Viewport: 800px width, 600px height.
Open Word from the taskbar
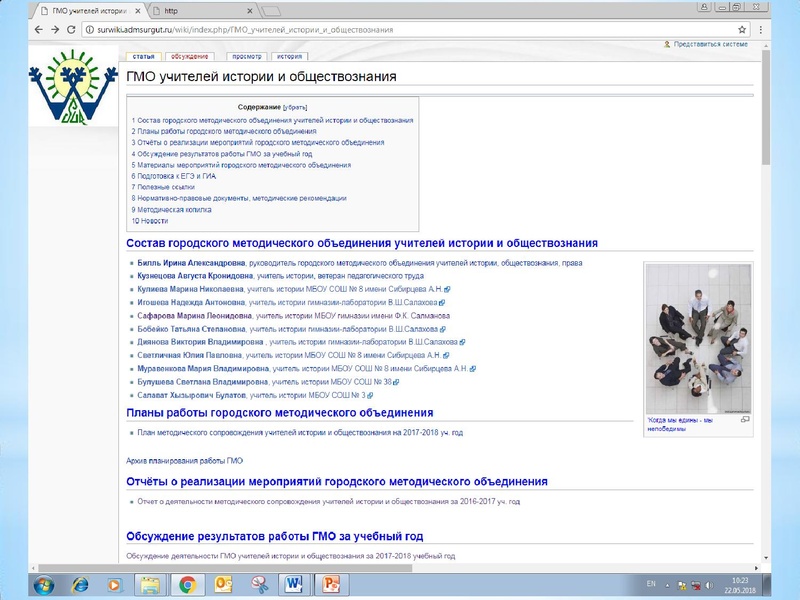point(294,584)
